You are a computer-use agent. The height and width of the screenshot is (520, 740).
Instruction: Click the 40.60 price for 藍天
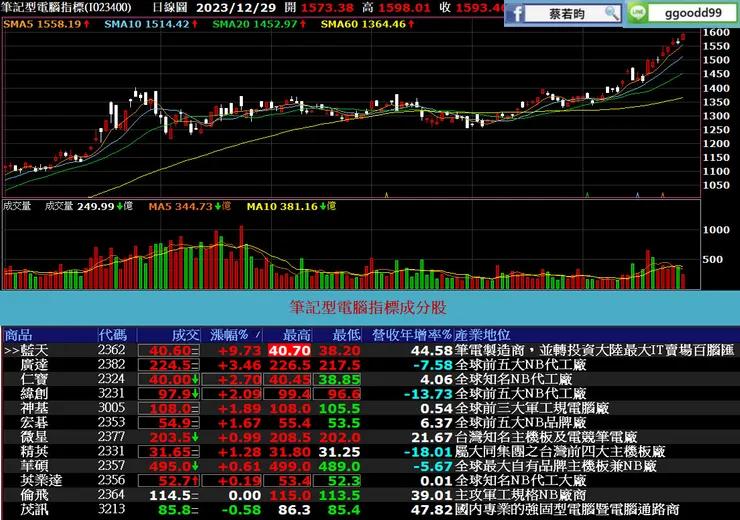click(x=170, y=351)
